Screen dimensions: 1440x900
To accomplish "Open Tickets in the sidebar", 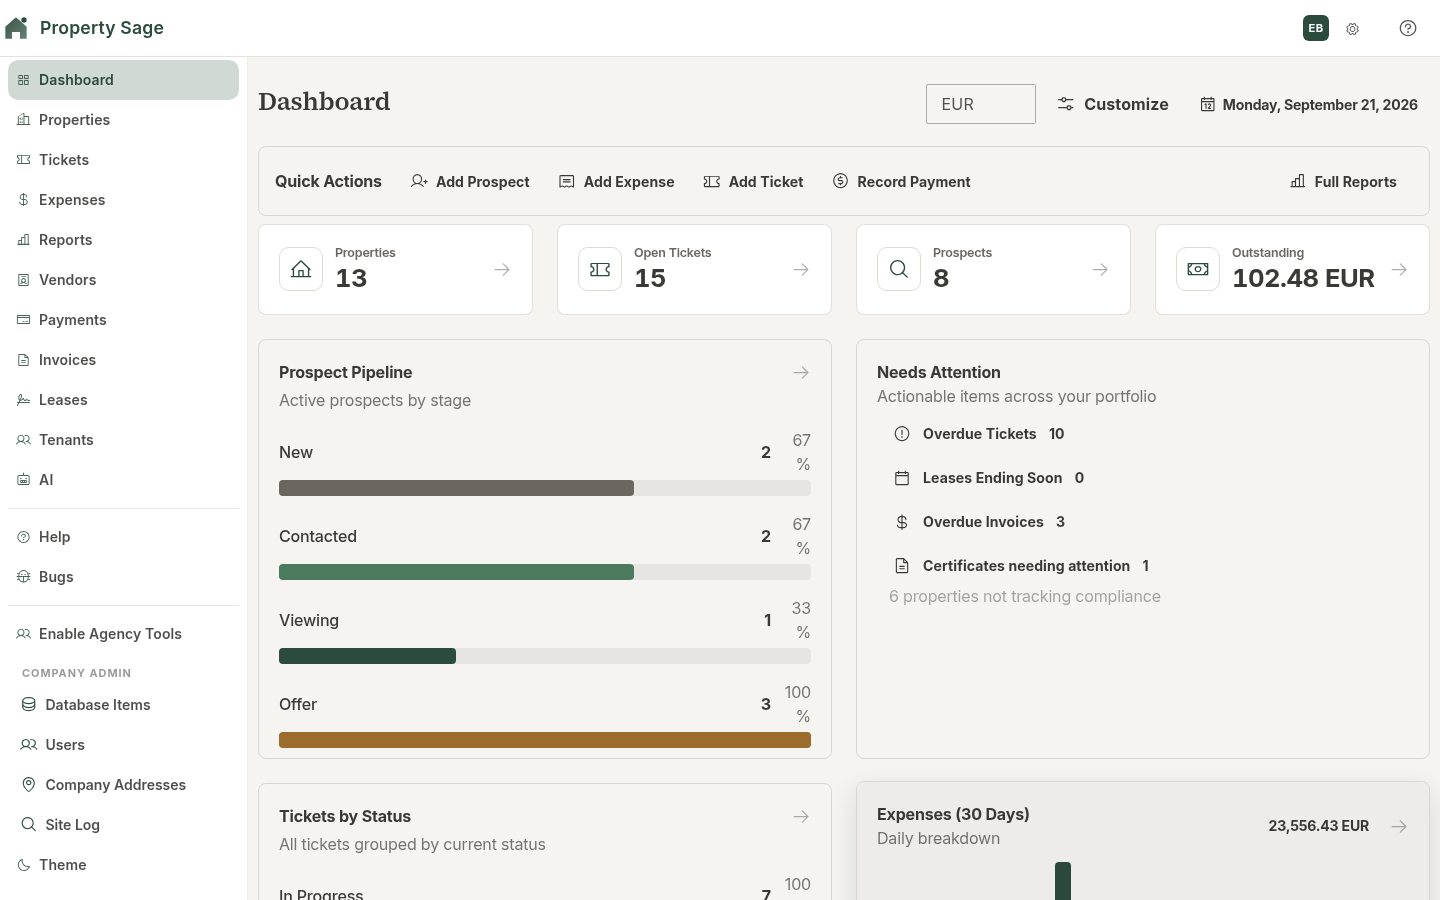I will 123,160.
